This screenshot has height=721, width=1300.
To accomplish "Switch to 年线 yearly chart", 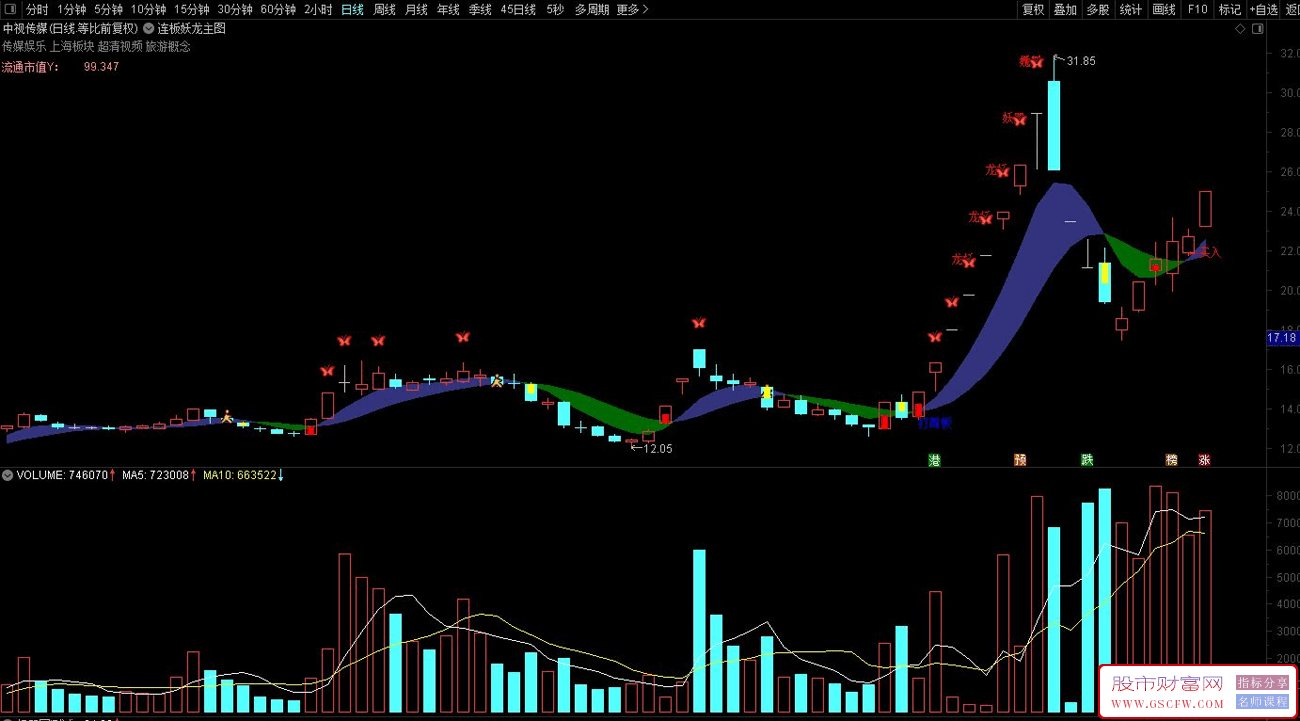I will (x=448, y=9).
